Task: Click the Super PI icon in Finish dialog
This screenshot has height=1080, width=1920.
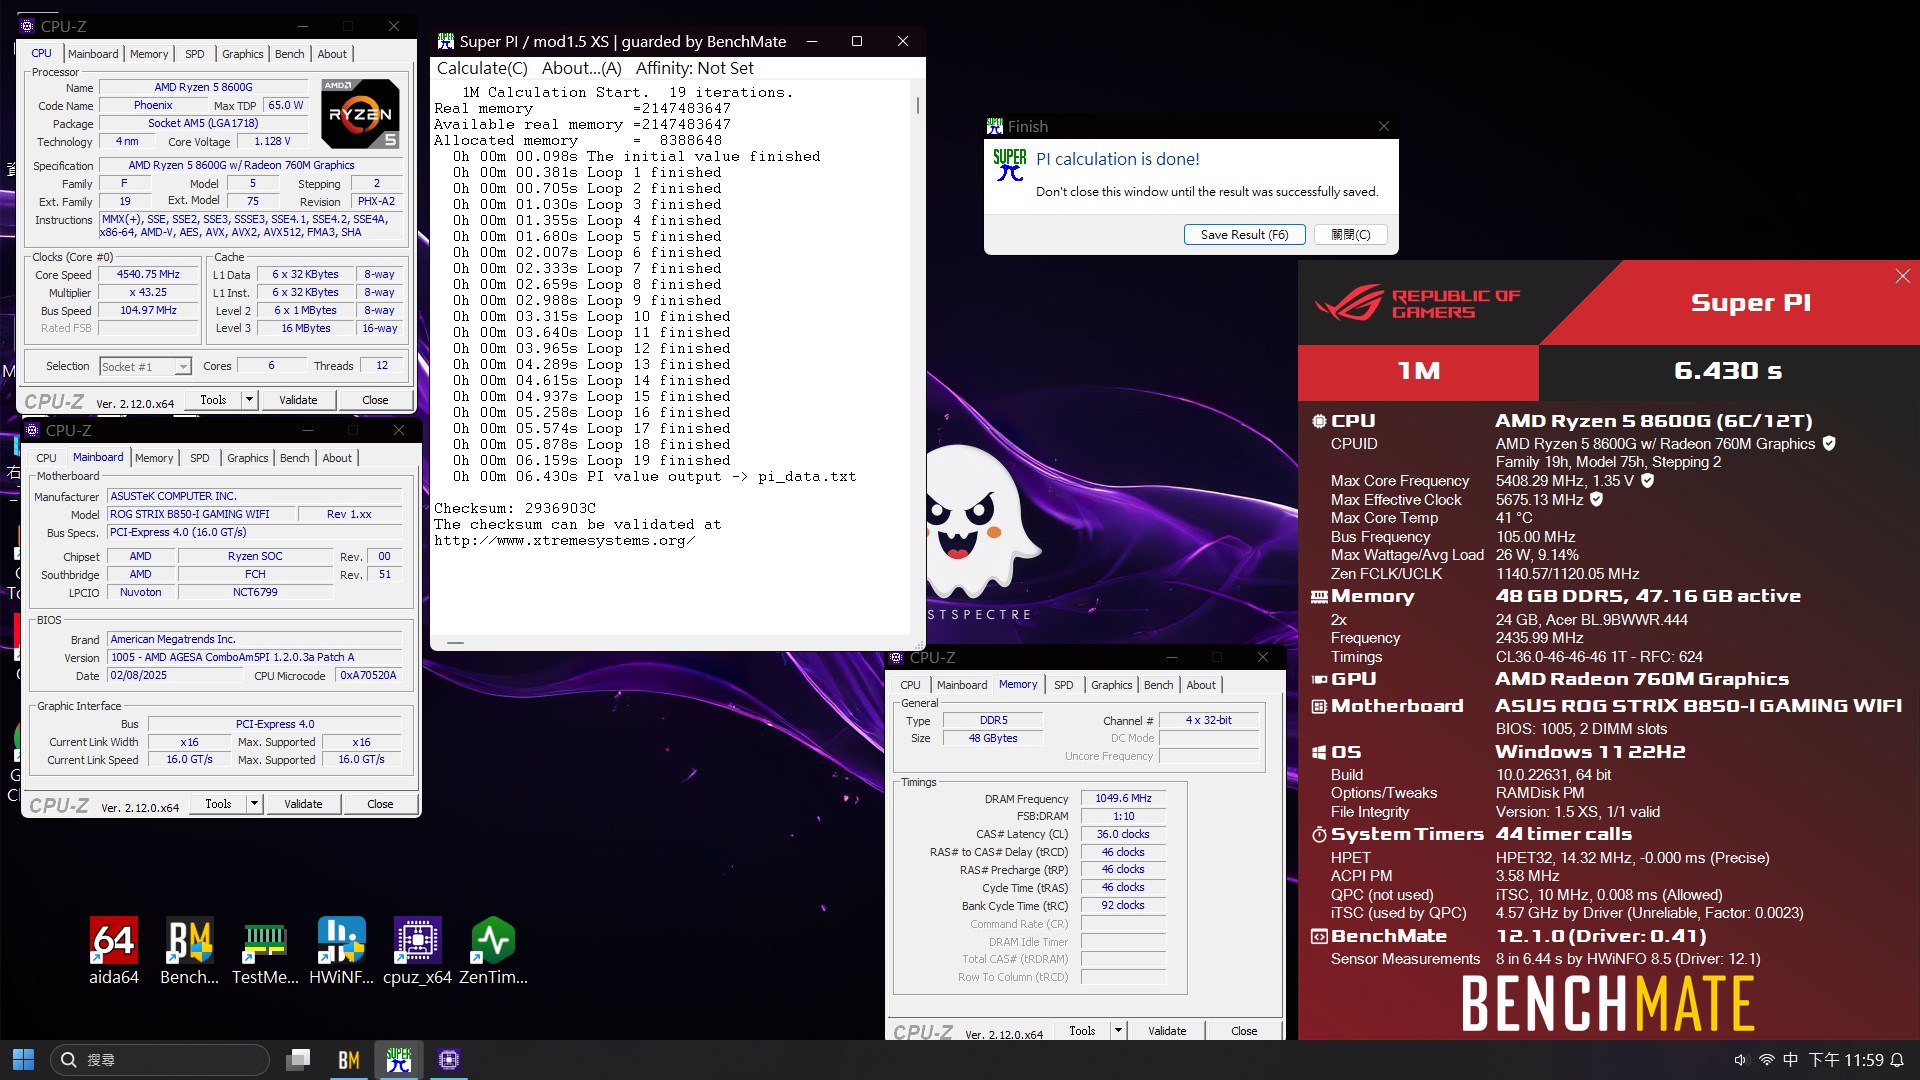Action: (x=1010, y=165)
